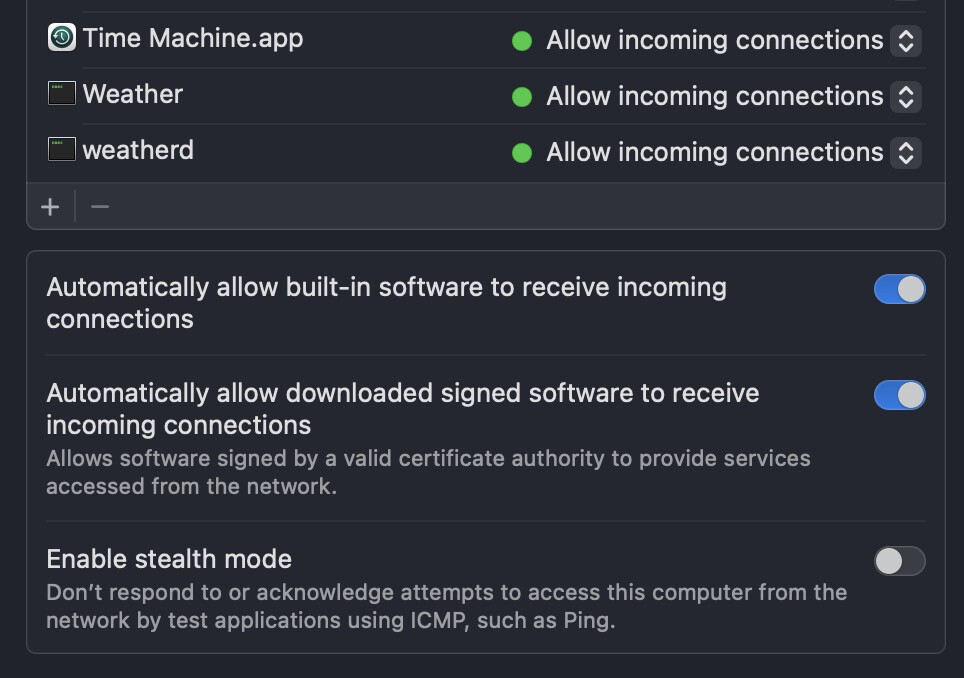Screen dimensions: 964x678
Task: Click the Weather terminal icon
Action: (62, 94)
